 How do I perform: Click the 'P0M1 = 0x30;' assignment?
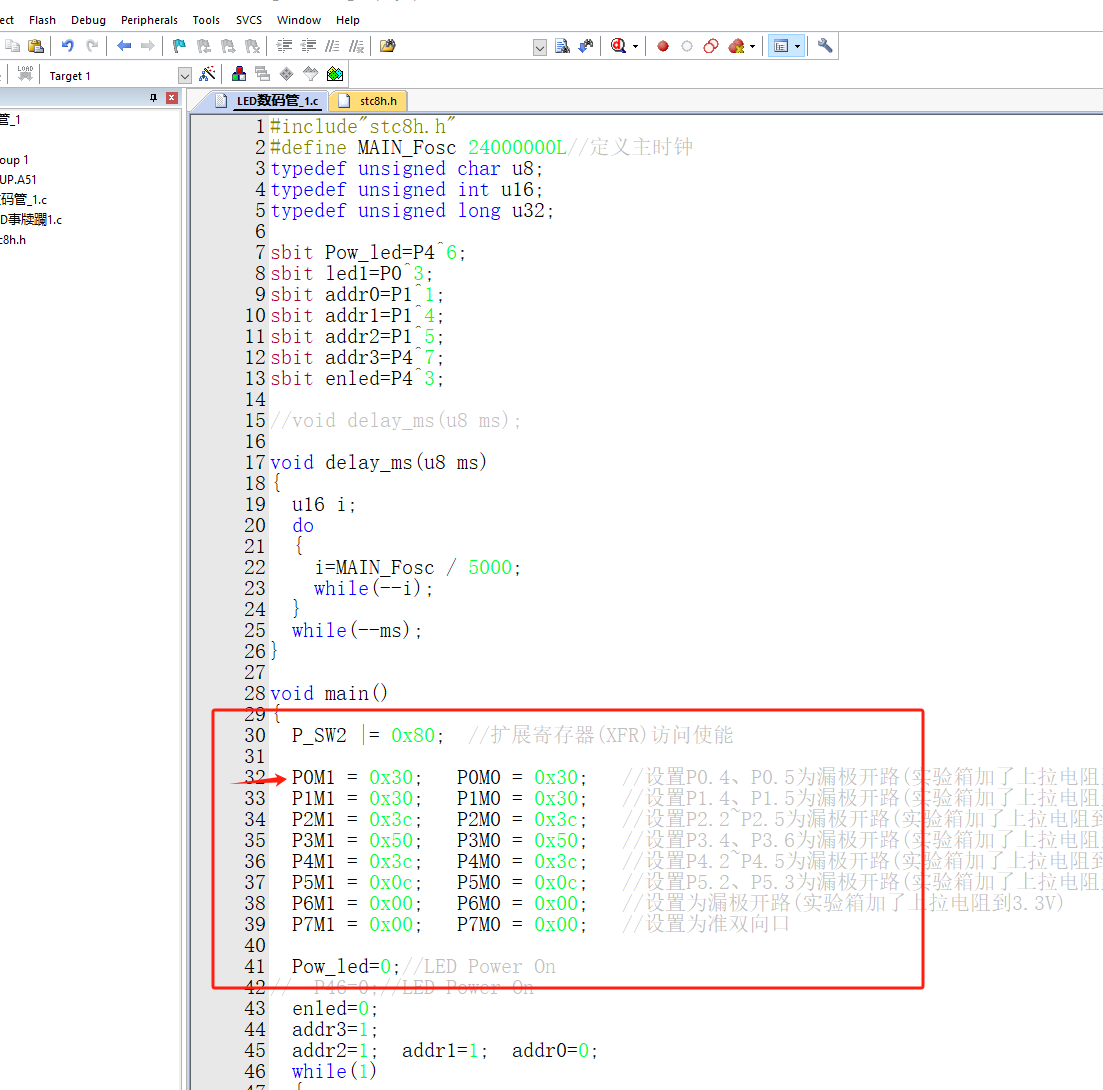357,778
